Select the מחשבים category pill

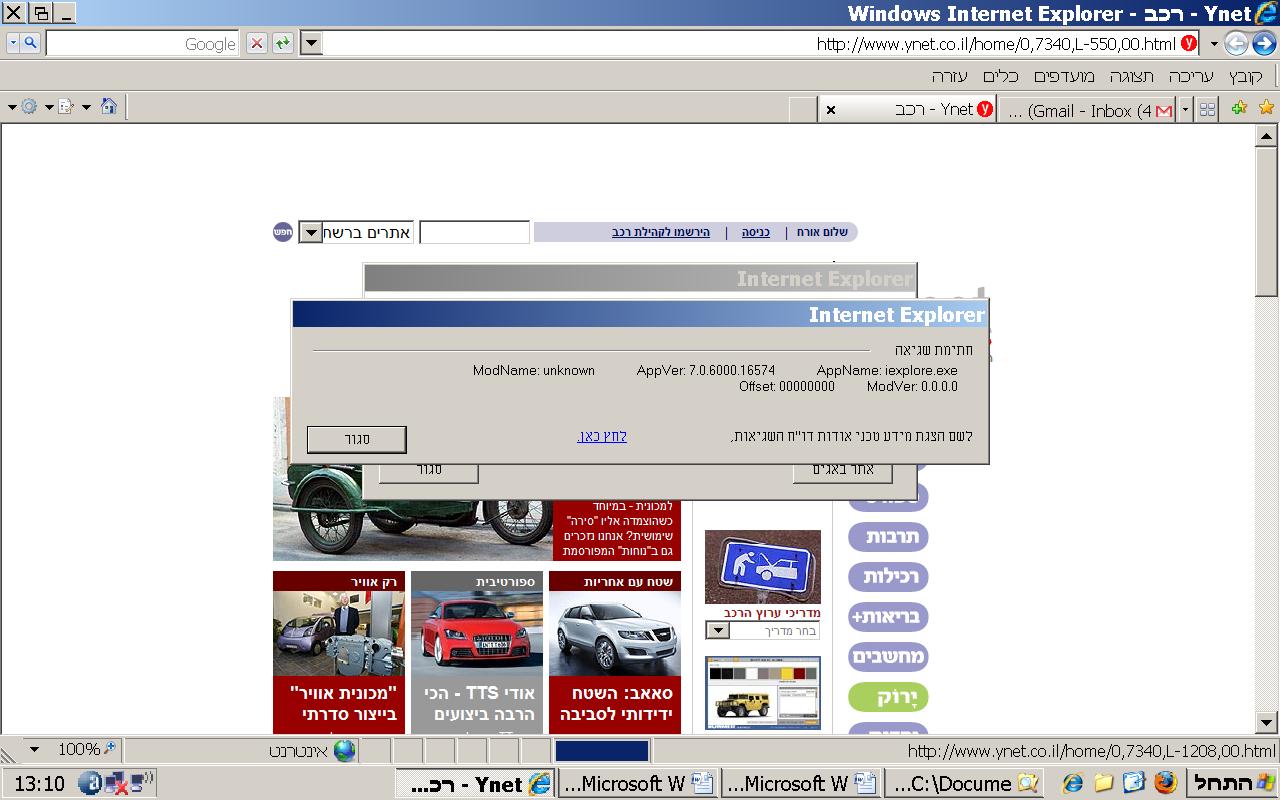889,657
